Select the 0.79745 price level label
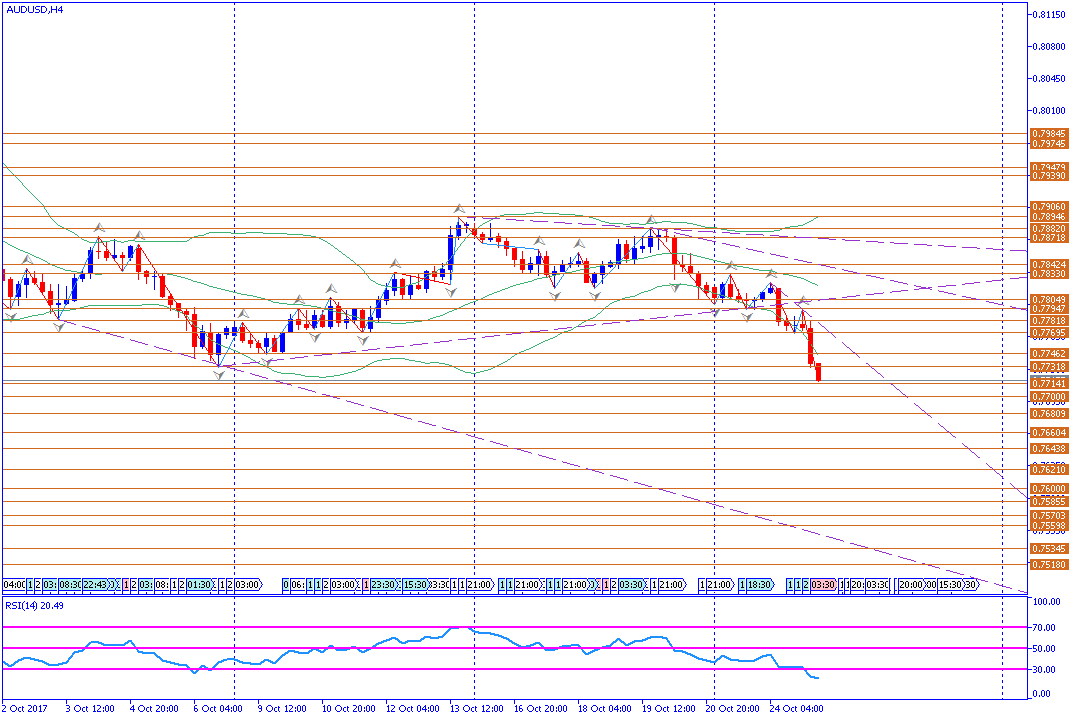The width and height of the screenshot is (1080, 720). coord(1049,144)
